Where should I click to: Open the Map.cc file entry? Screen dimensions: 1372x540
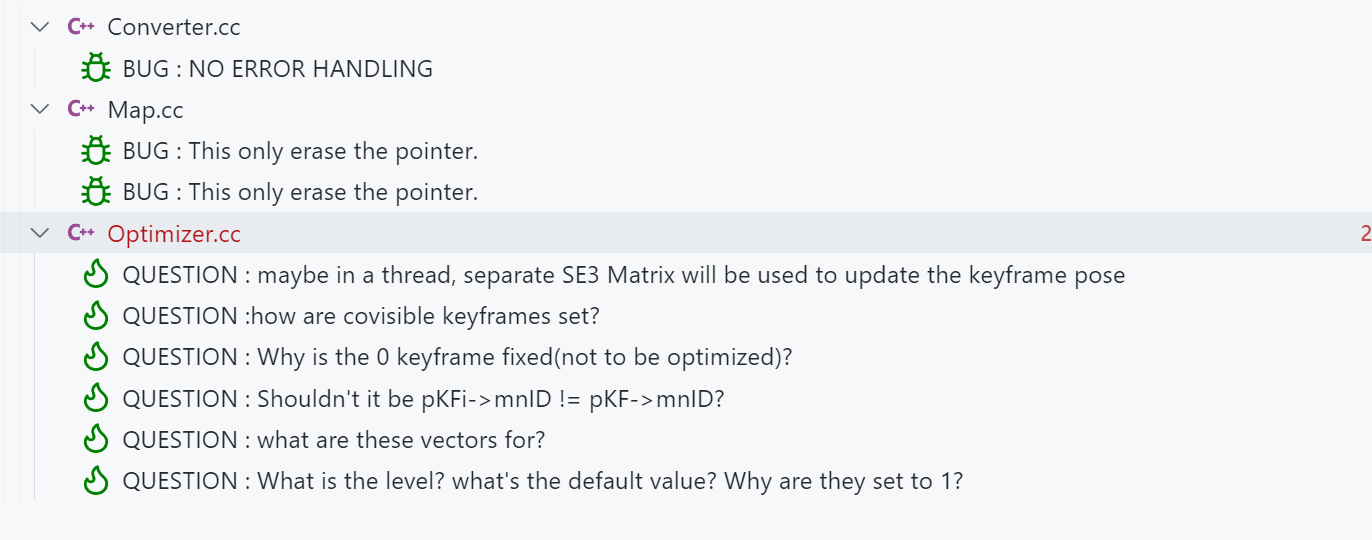pyautogui.click(x=145, y=110)
